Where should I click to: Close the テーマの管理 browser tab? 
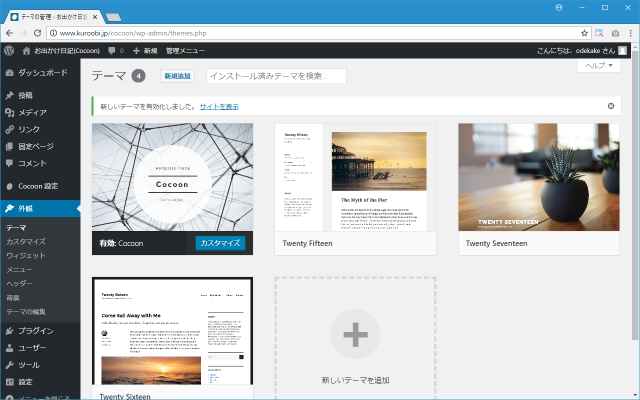tap(95, 17)
